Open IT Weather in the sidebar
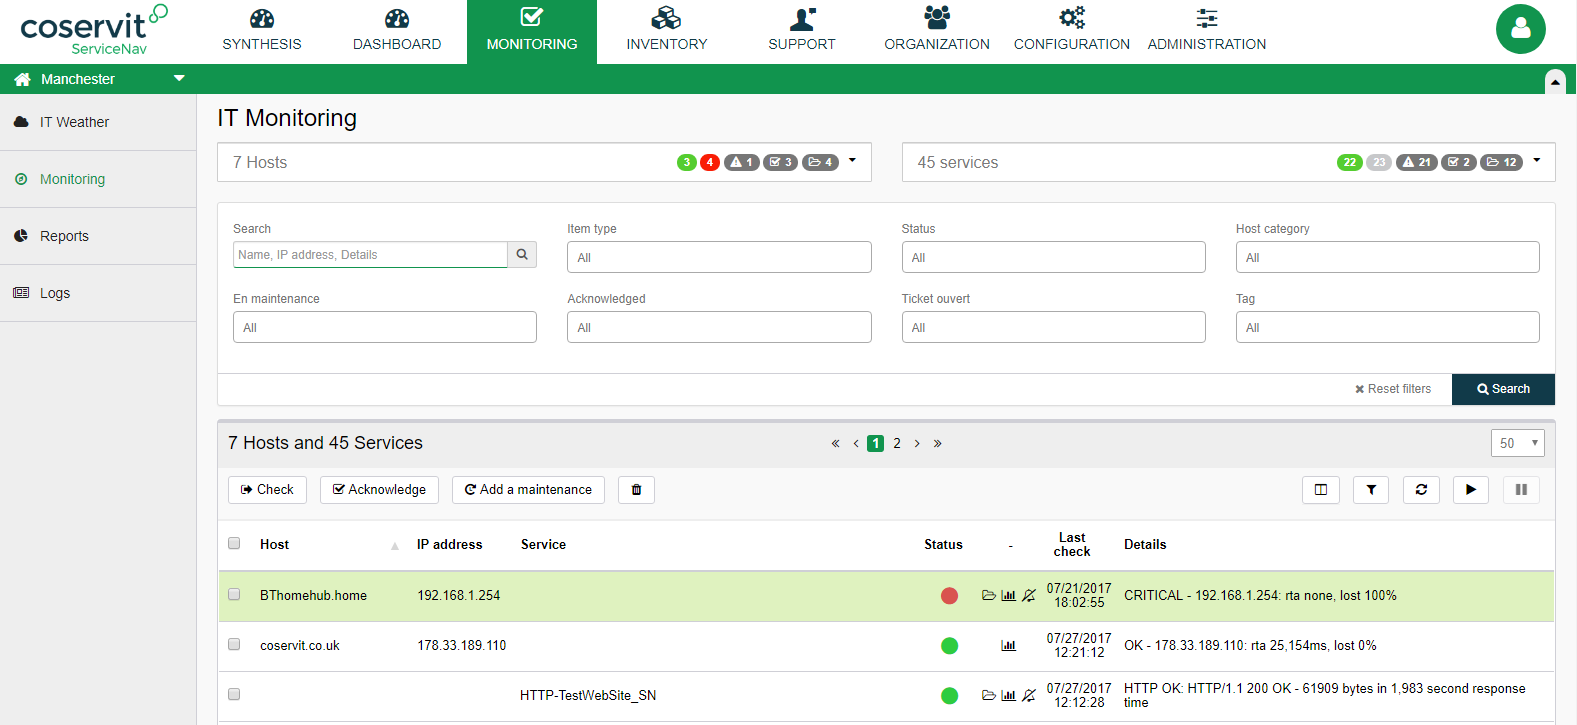 [x=98, y=122]
